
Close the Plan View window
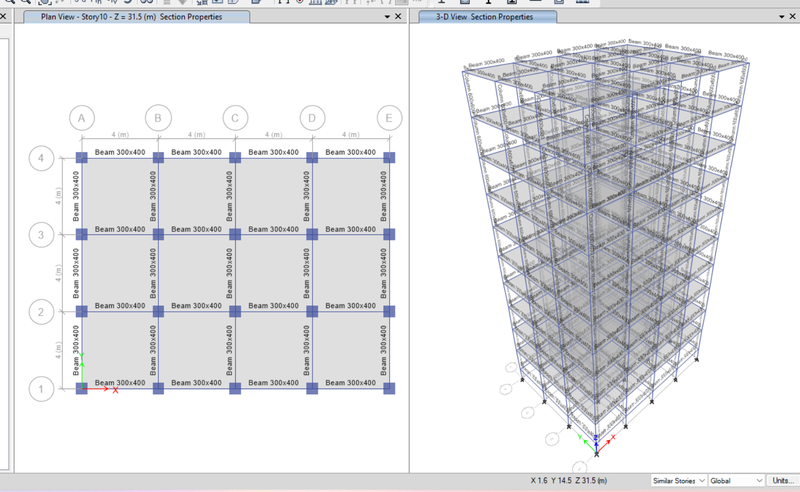[x=398, y=16]
